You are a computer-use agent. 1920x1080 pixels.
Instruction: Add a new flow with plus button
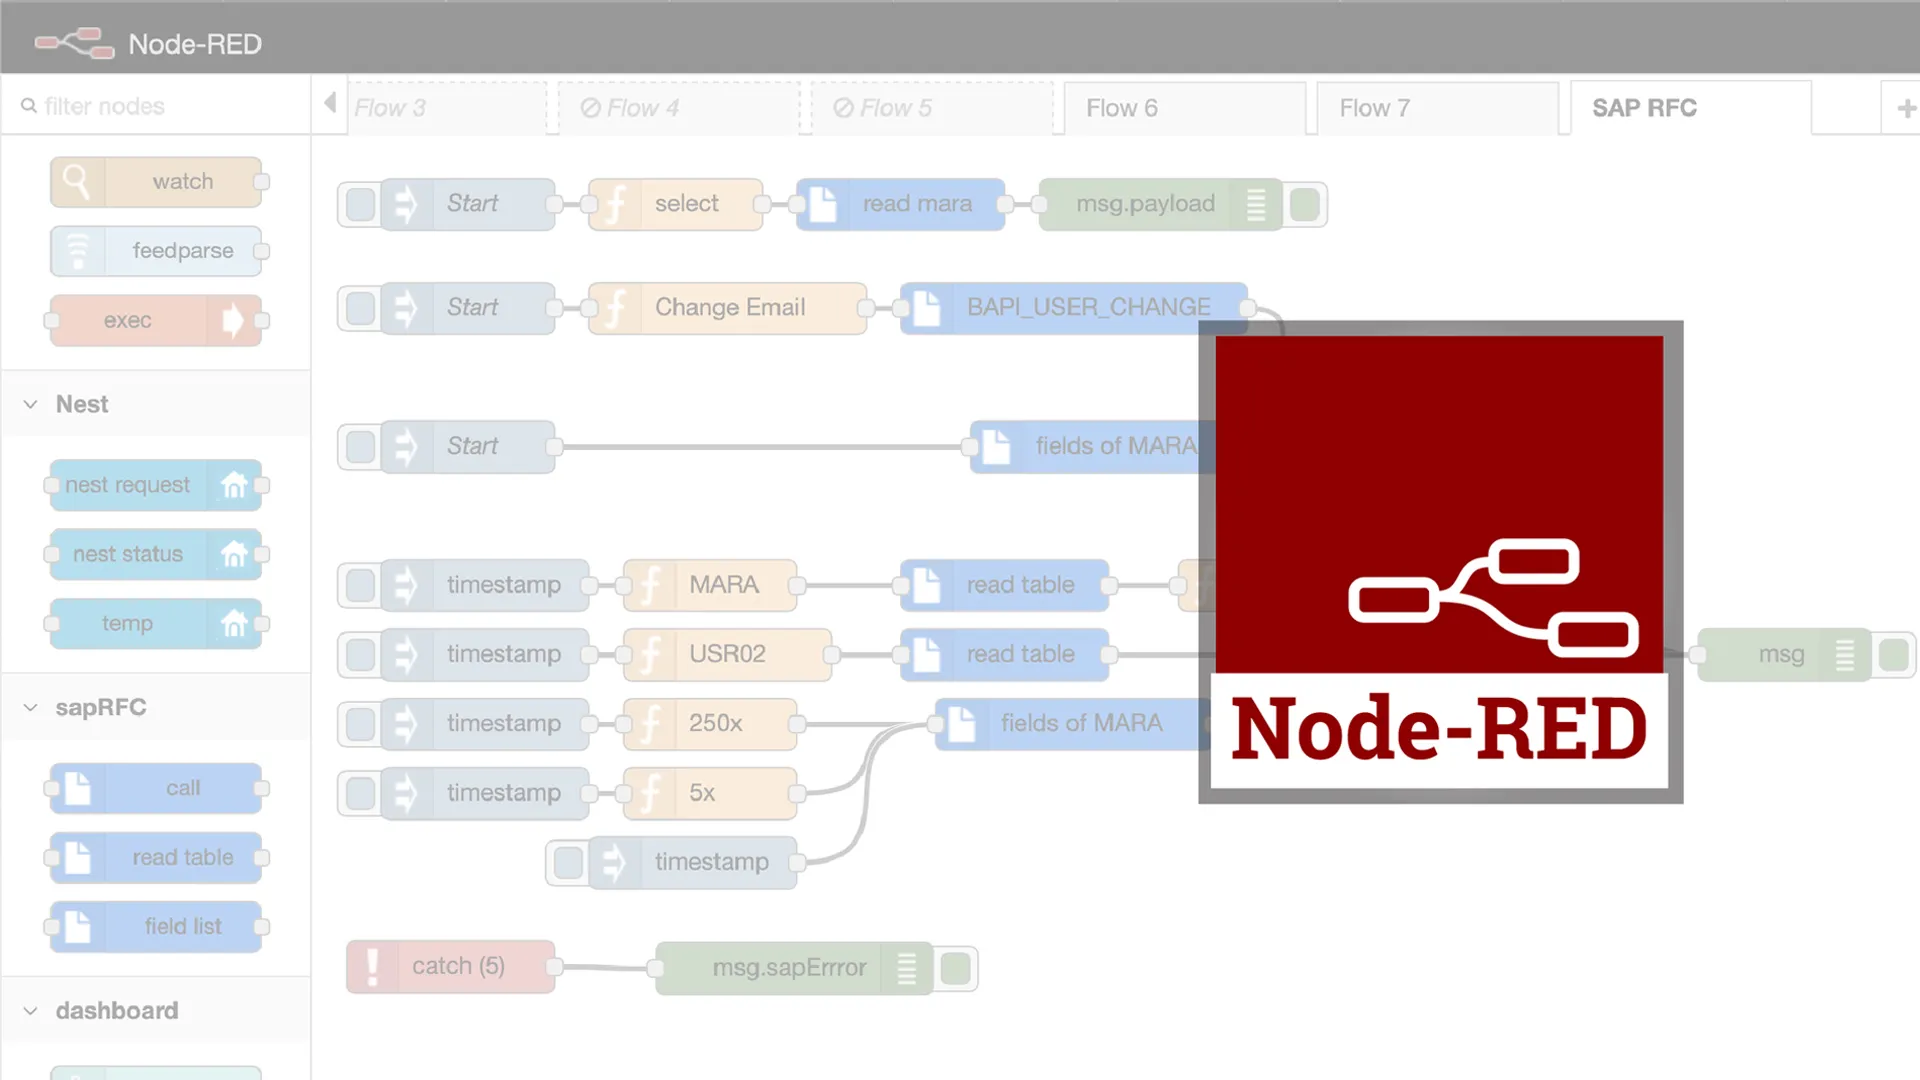point(1905,108)
